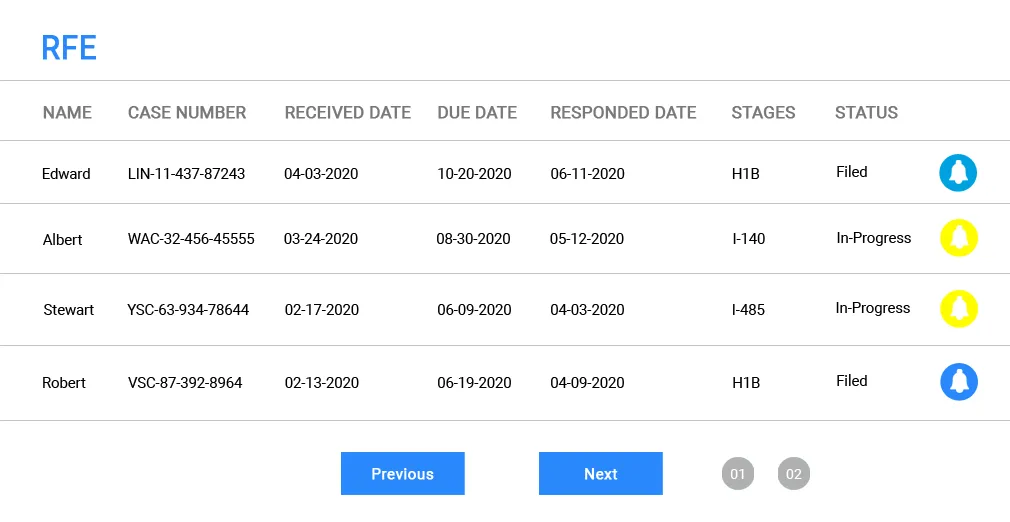Sort by the NAME column header
This screenshot has height=522, width=1010.
[x=67, y=113]
